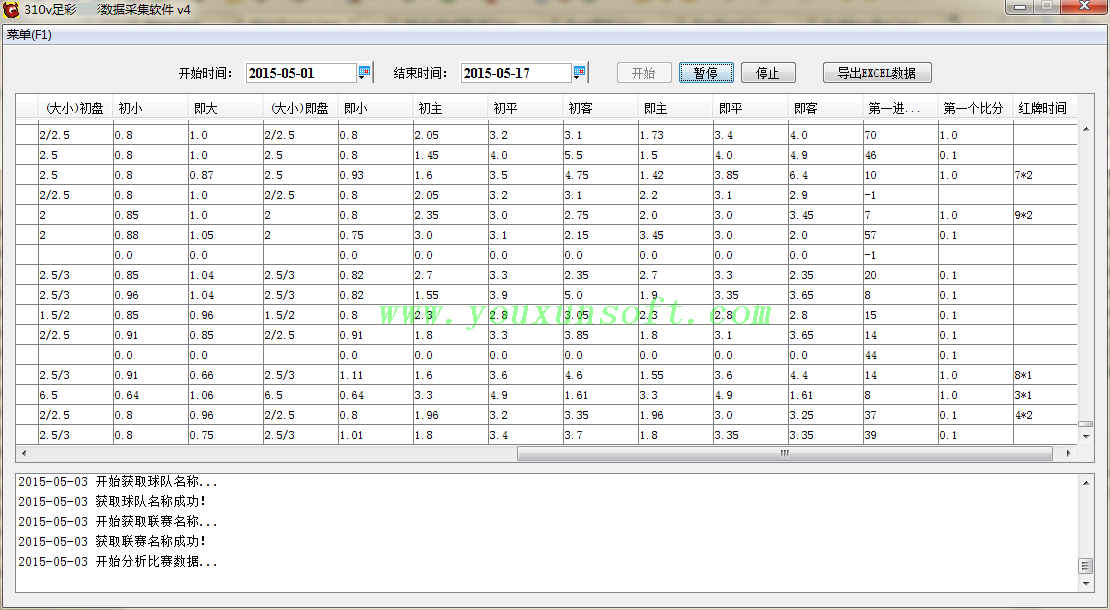1110x610 pixels.
Task: Select the 初小 cell showing 0.88
Action: [x=151, y=235]
